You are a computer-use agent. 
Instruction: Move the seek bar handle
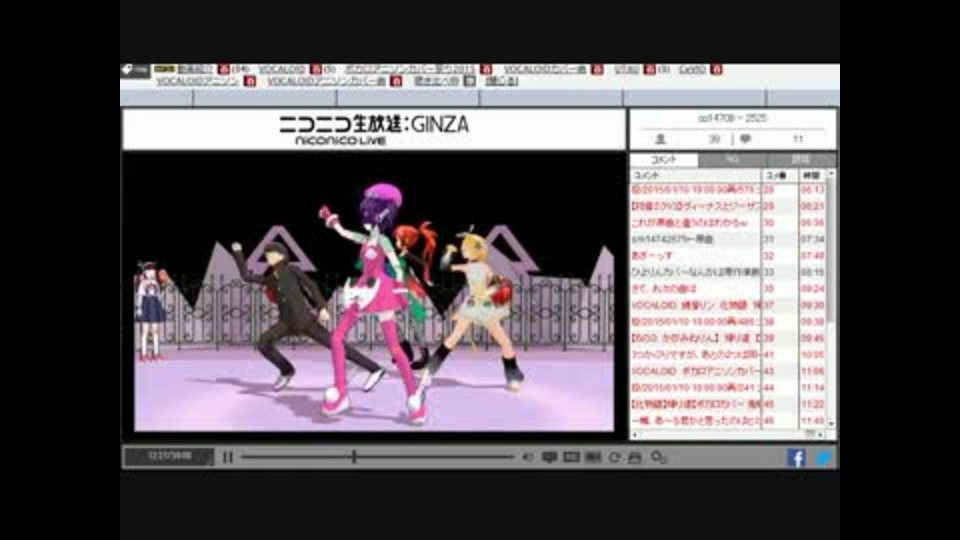pos(354,457)
